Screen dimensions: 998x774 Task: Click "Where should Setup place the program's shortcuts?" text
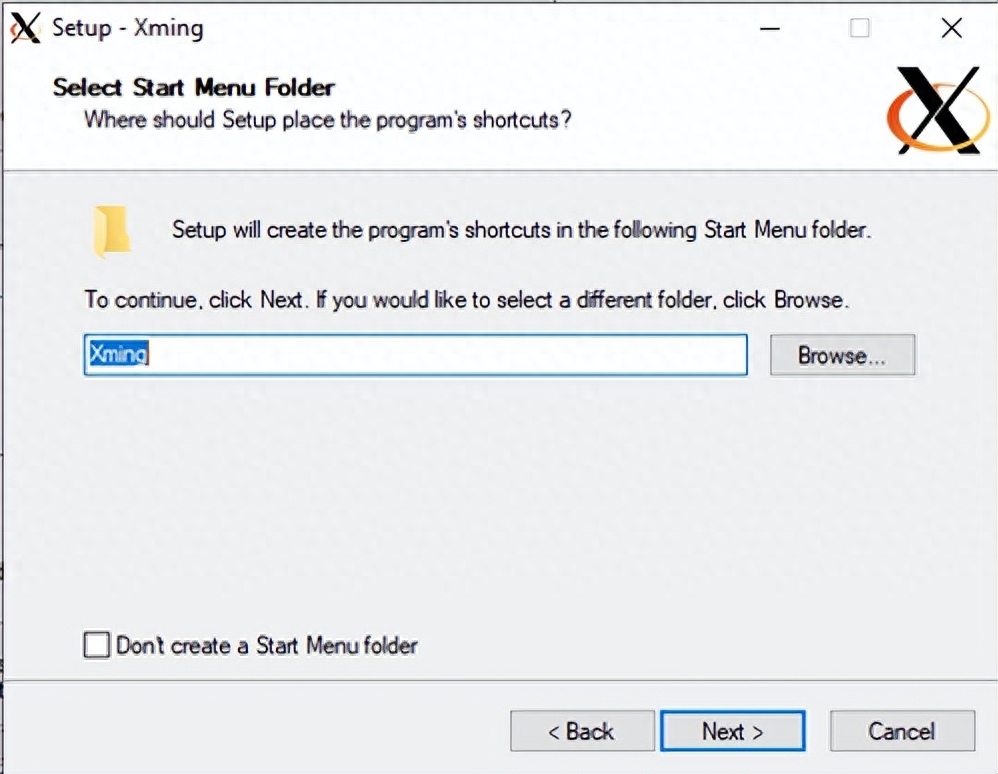click(328, 120)
